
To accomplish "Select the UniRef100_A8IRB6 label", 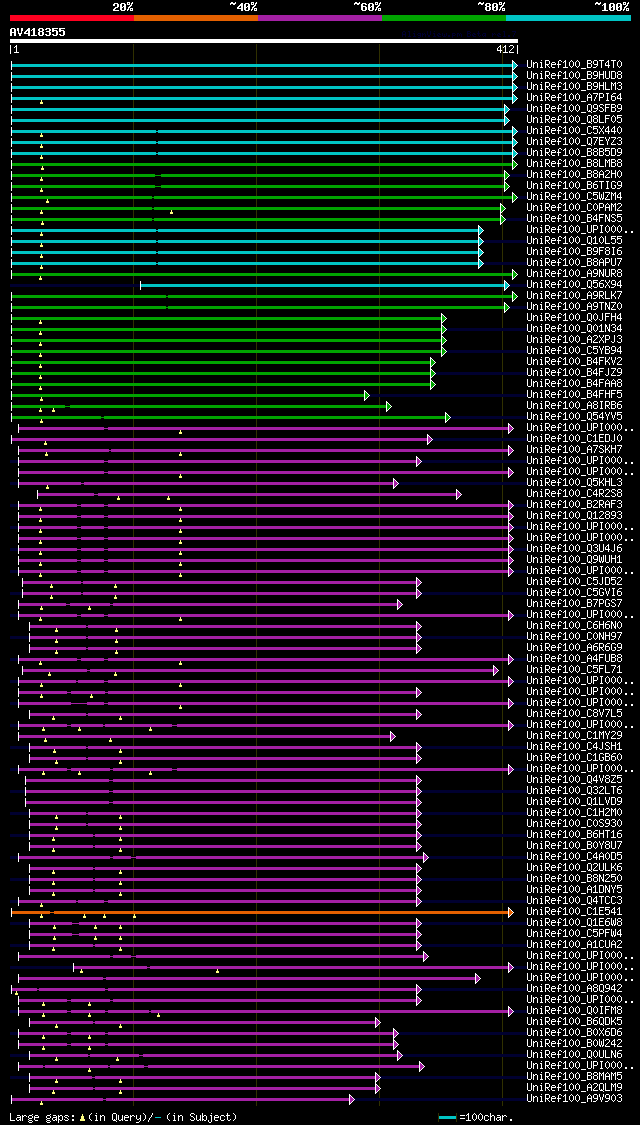I will (x=574, y=405).
